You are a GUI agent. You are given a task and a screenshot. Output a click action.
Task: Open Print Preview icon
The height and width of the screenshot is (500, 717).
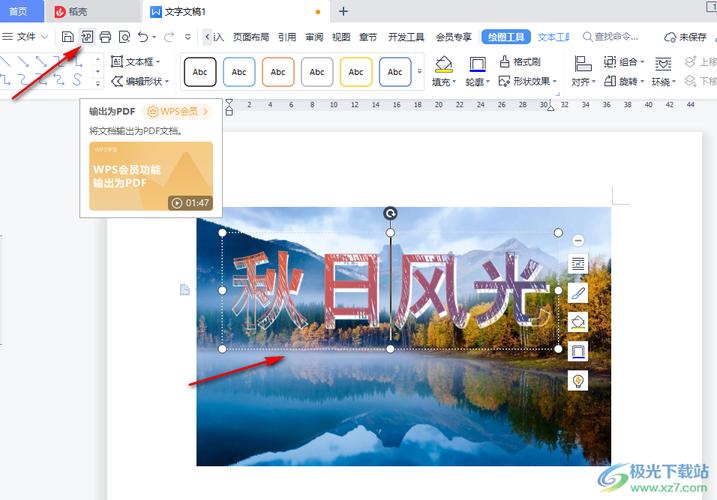(x=124, y=37)
